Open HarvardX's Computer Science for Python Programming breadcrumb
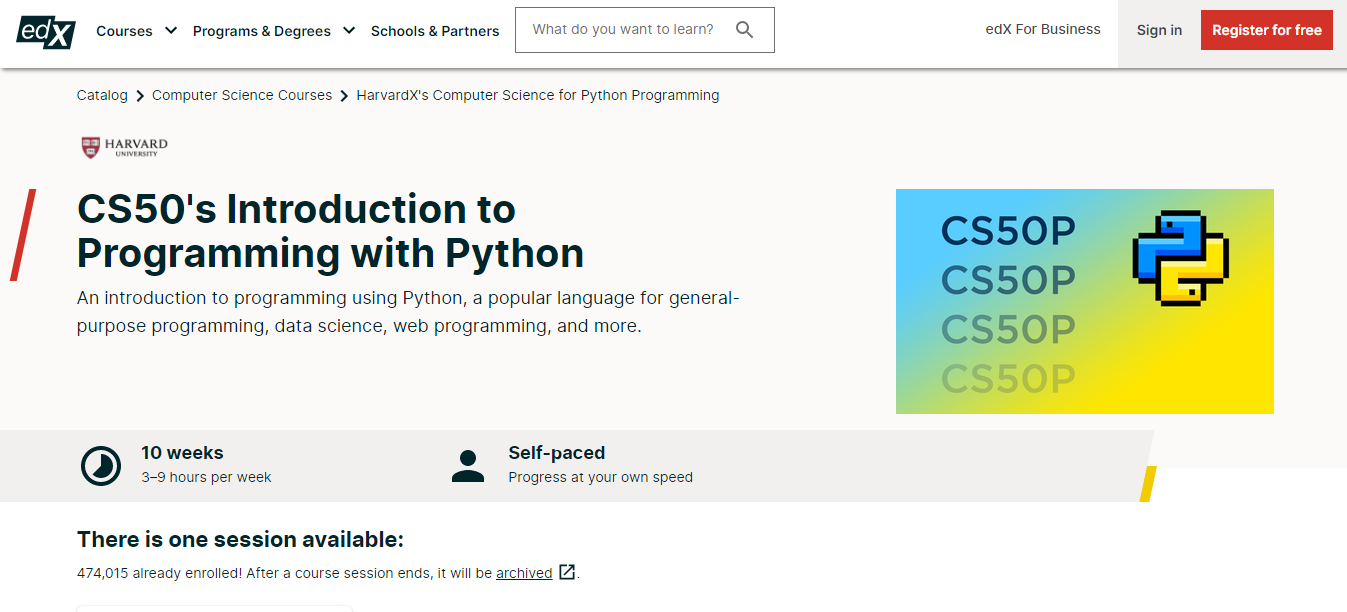The height and width of the screenshot is (612, 1347). pos(538,95)
